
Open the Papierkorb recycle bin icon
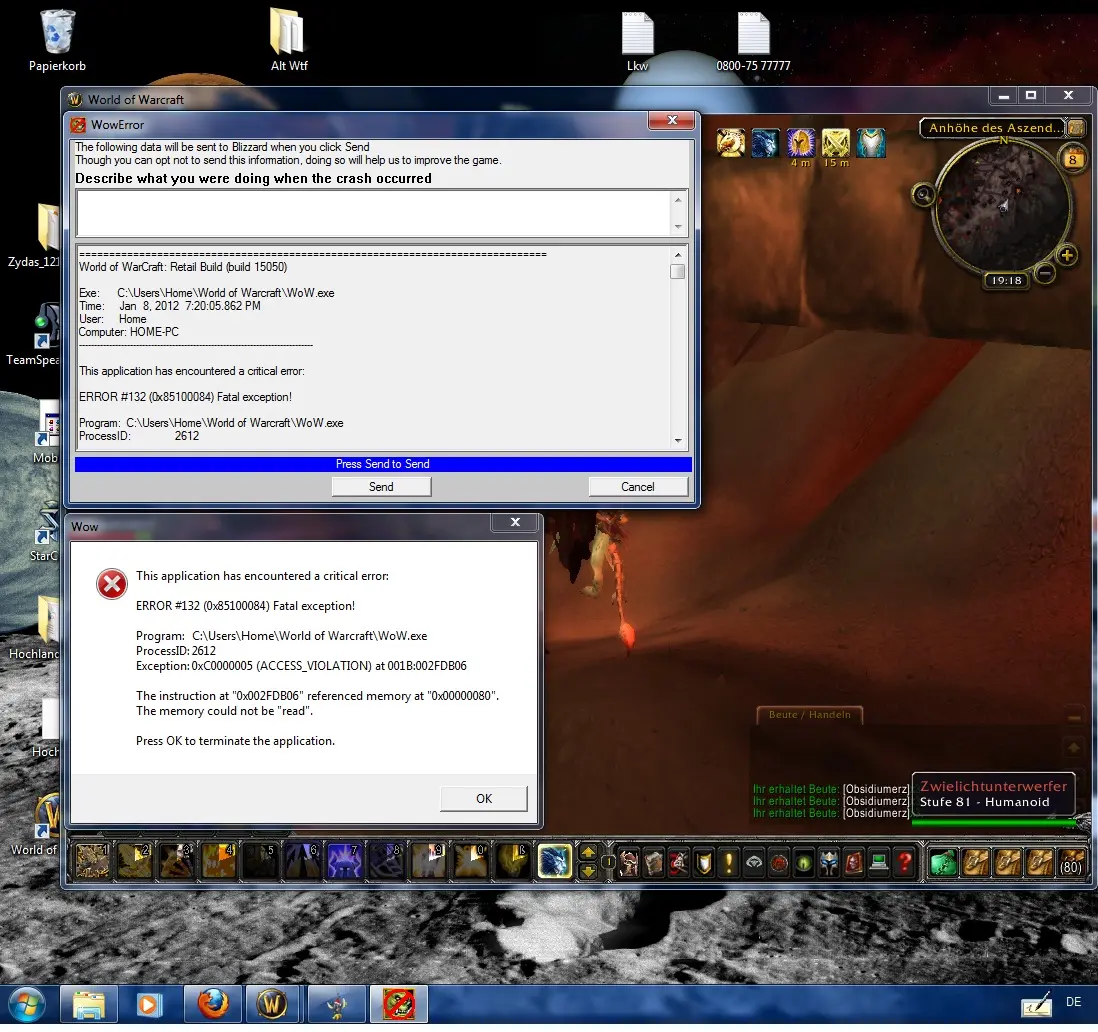click(x=57, y=33)
